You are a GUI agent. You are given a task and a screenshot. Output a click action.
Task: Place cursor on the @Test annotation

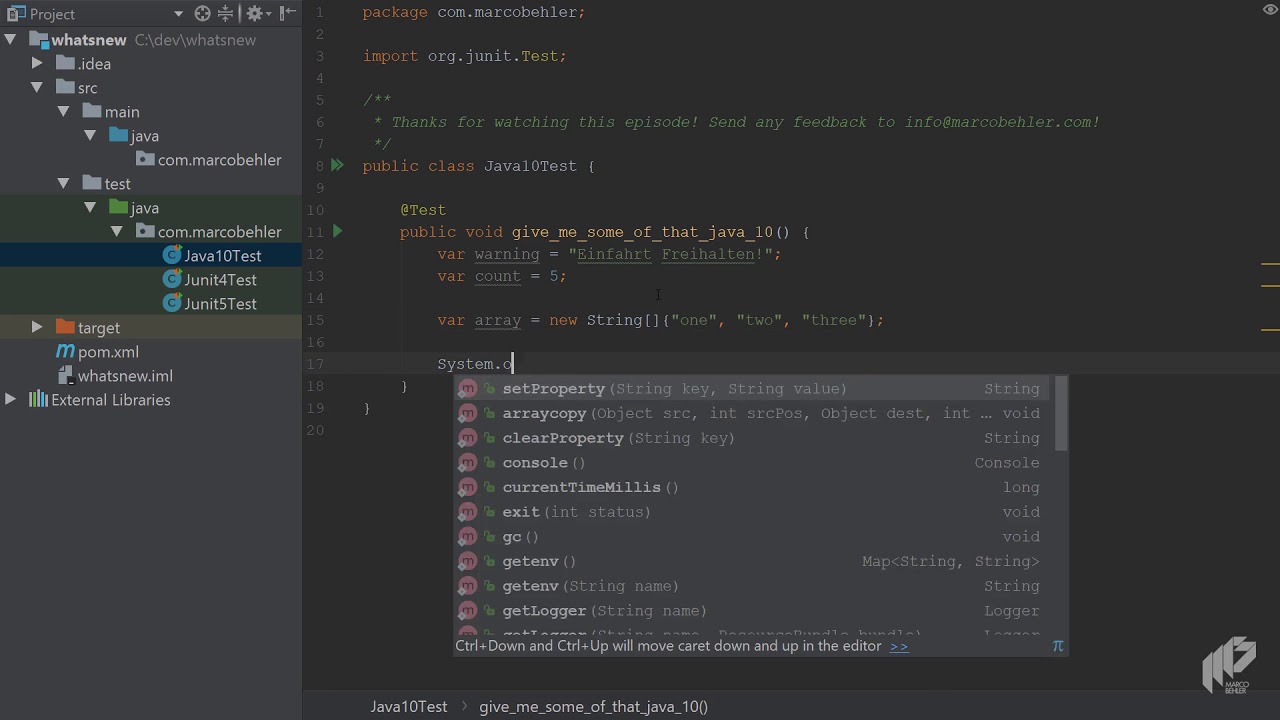423,210
